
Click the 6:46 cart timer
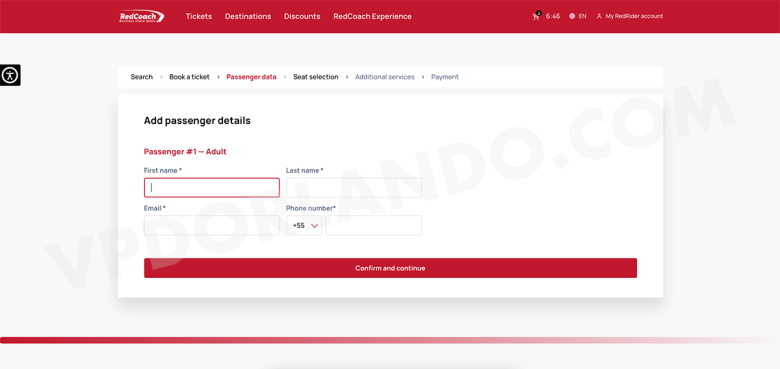click(553, 16)
